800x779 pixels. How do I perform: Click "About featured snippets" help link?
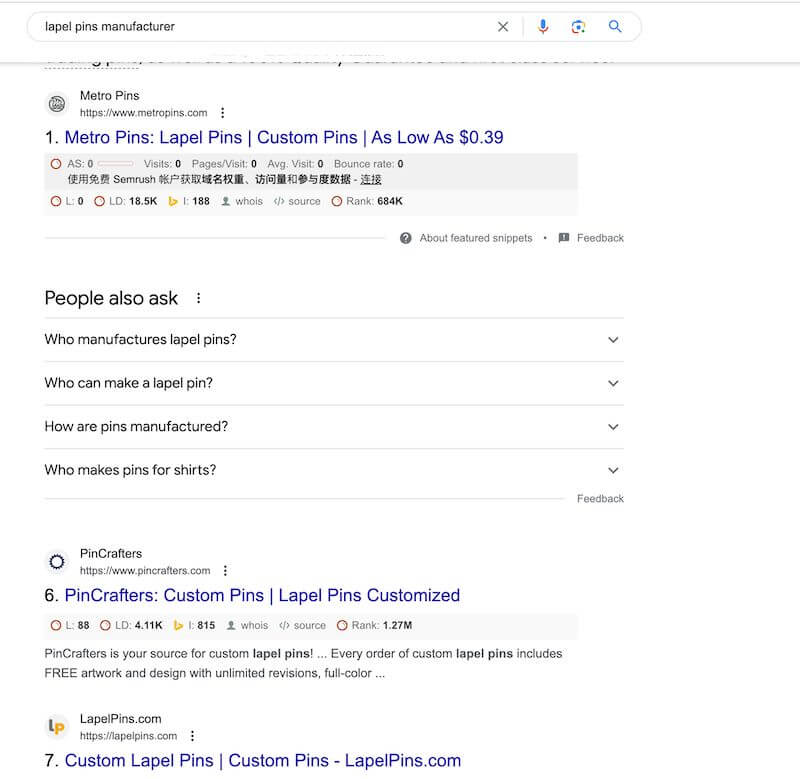click(475, 238)
